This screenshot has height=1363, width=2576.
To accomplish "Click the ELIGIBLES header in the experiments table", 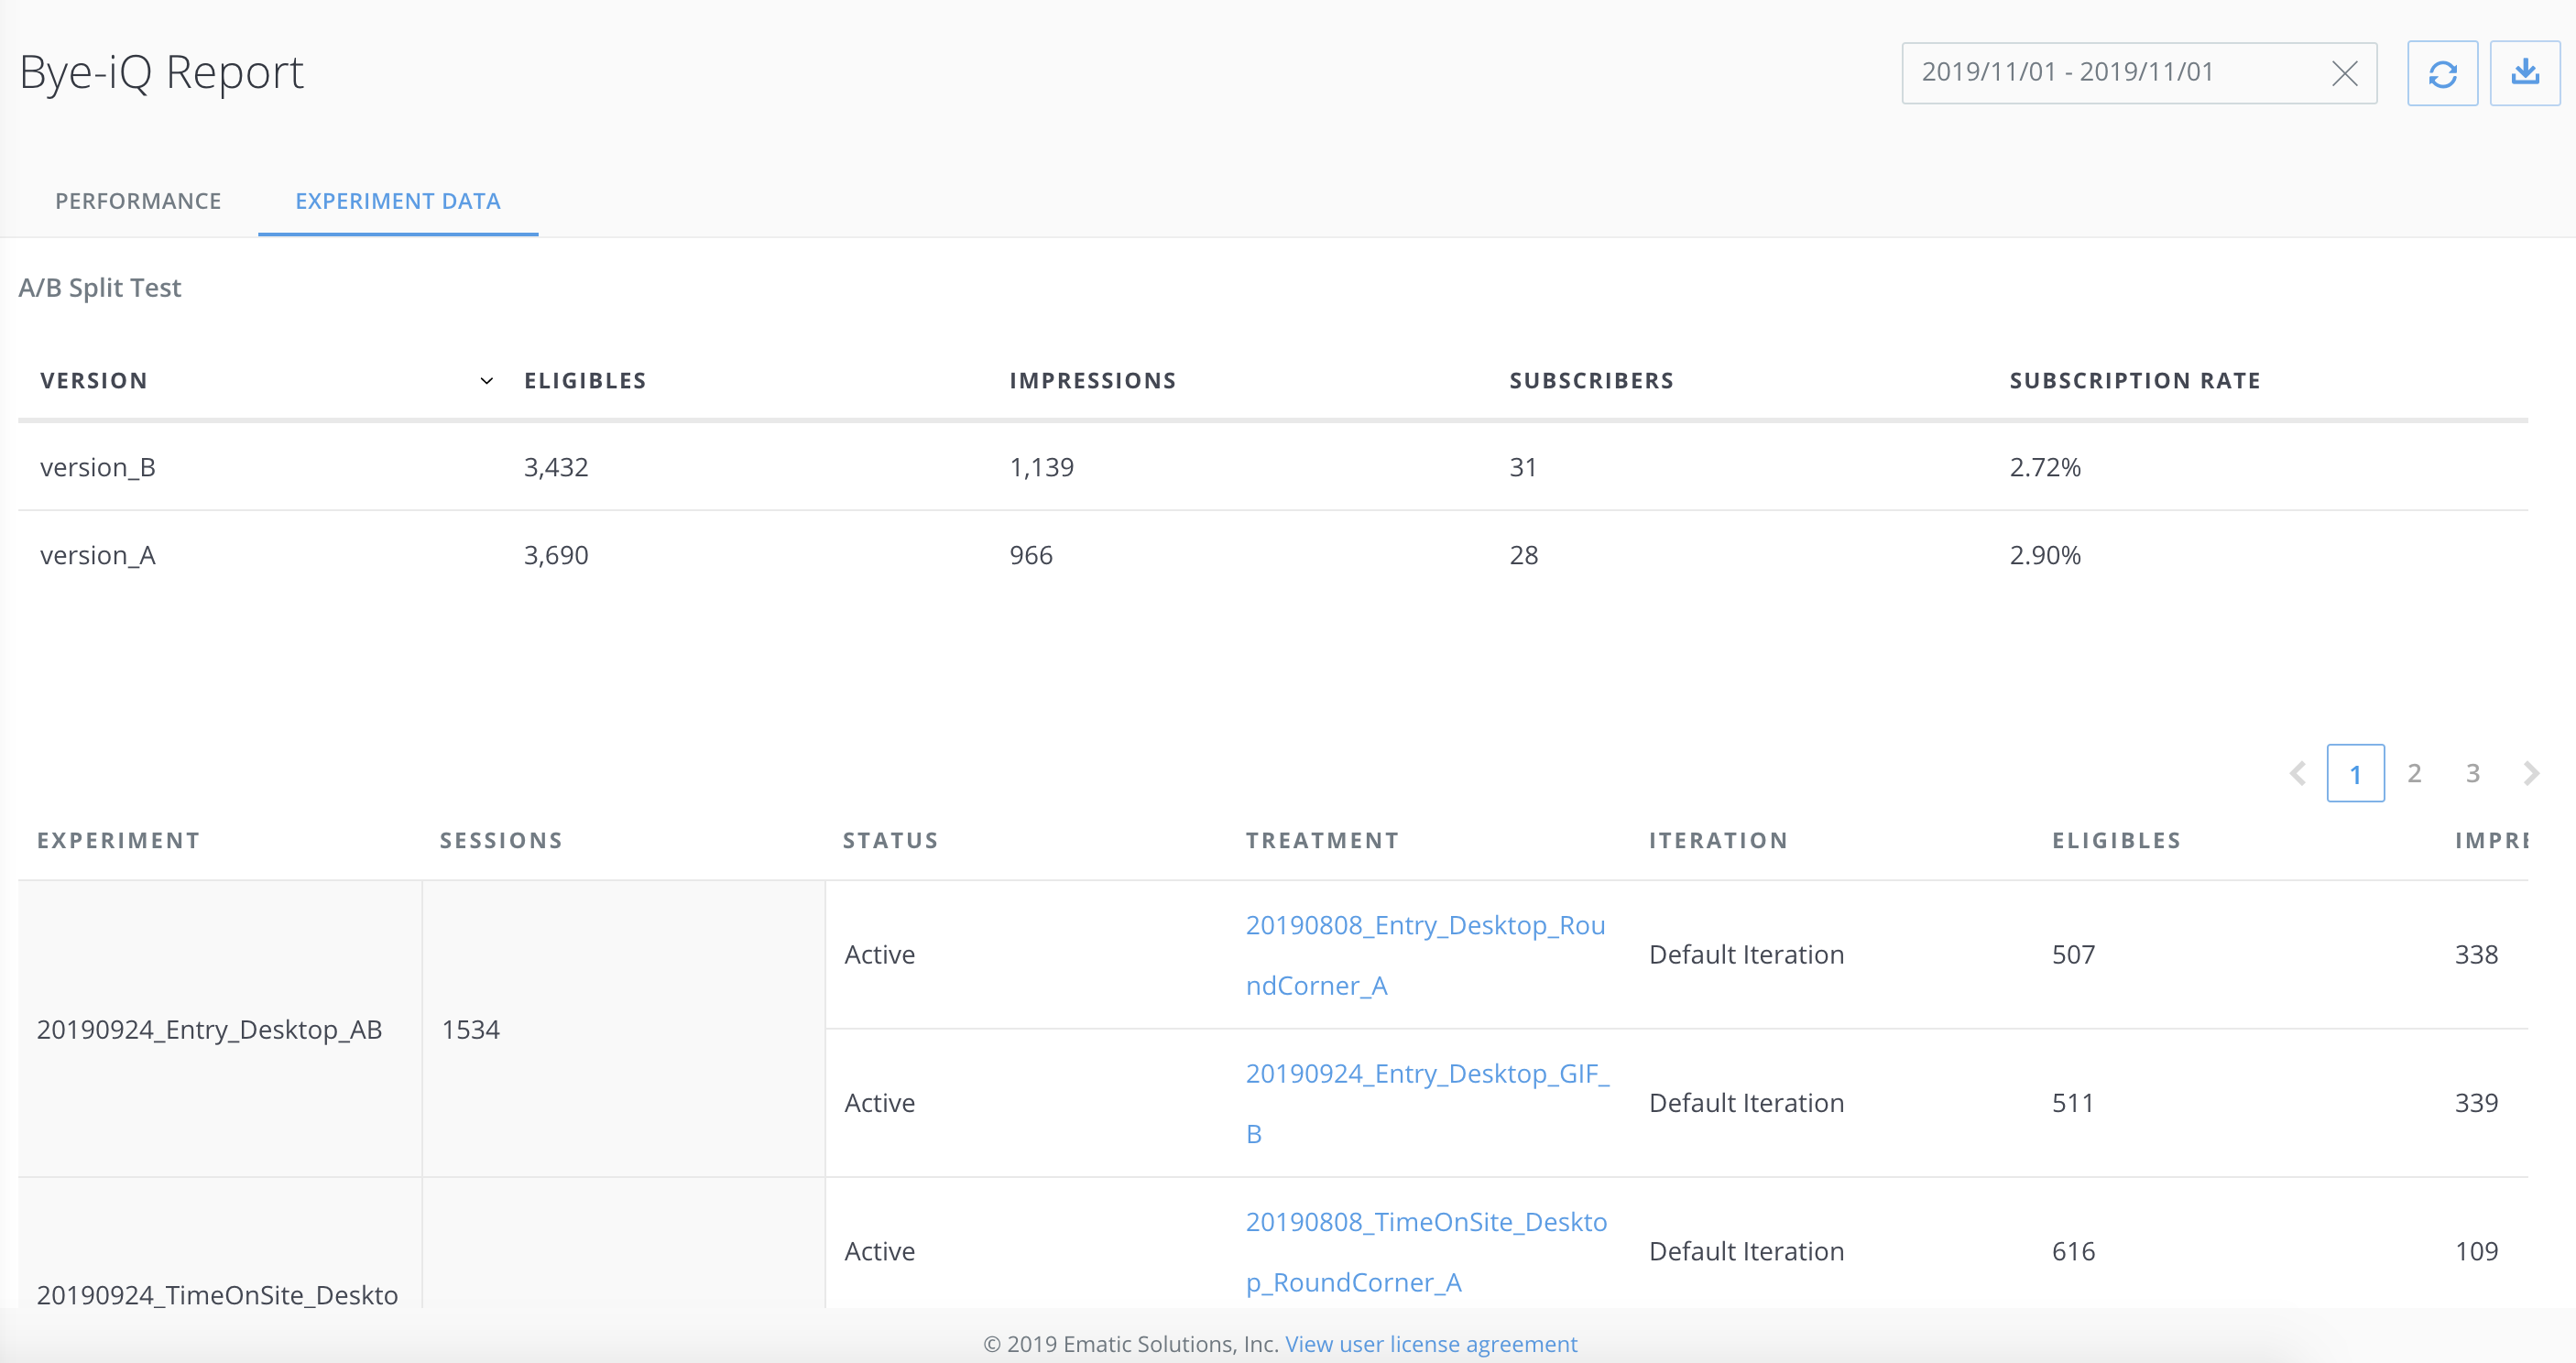I will click(2116, 841).
